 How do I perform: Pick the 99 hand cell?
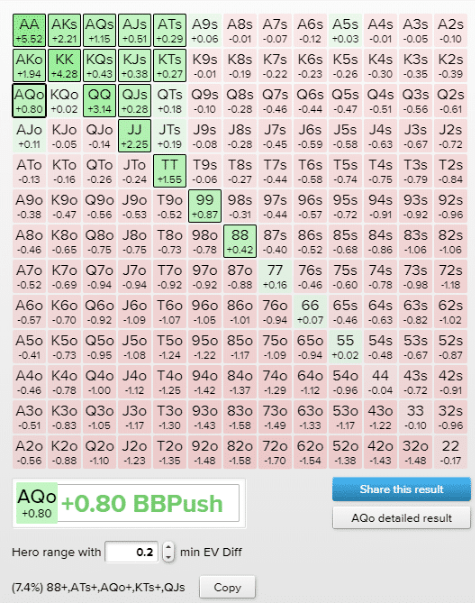[x=205, y=206]
